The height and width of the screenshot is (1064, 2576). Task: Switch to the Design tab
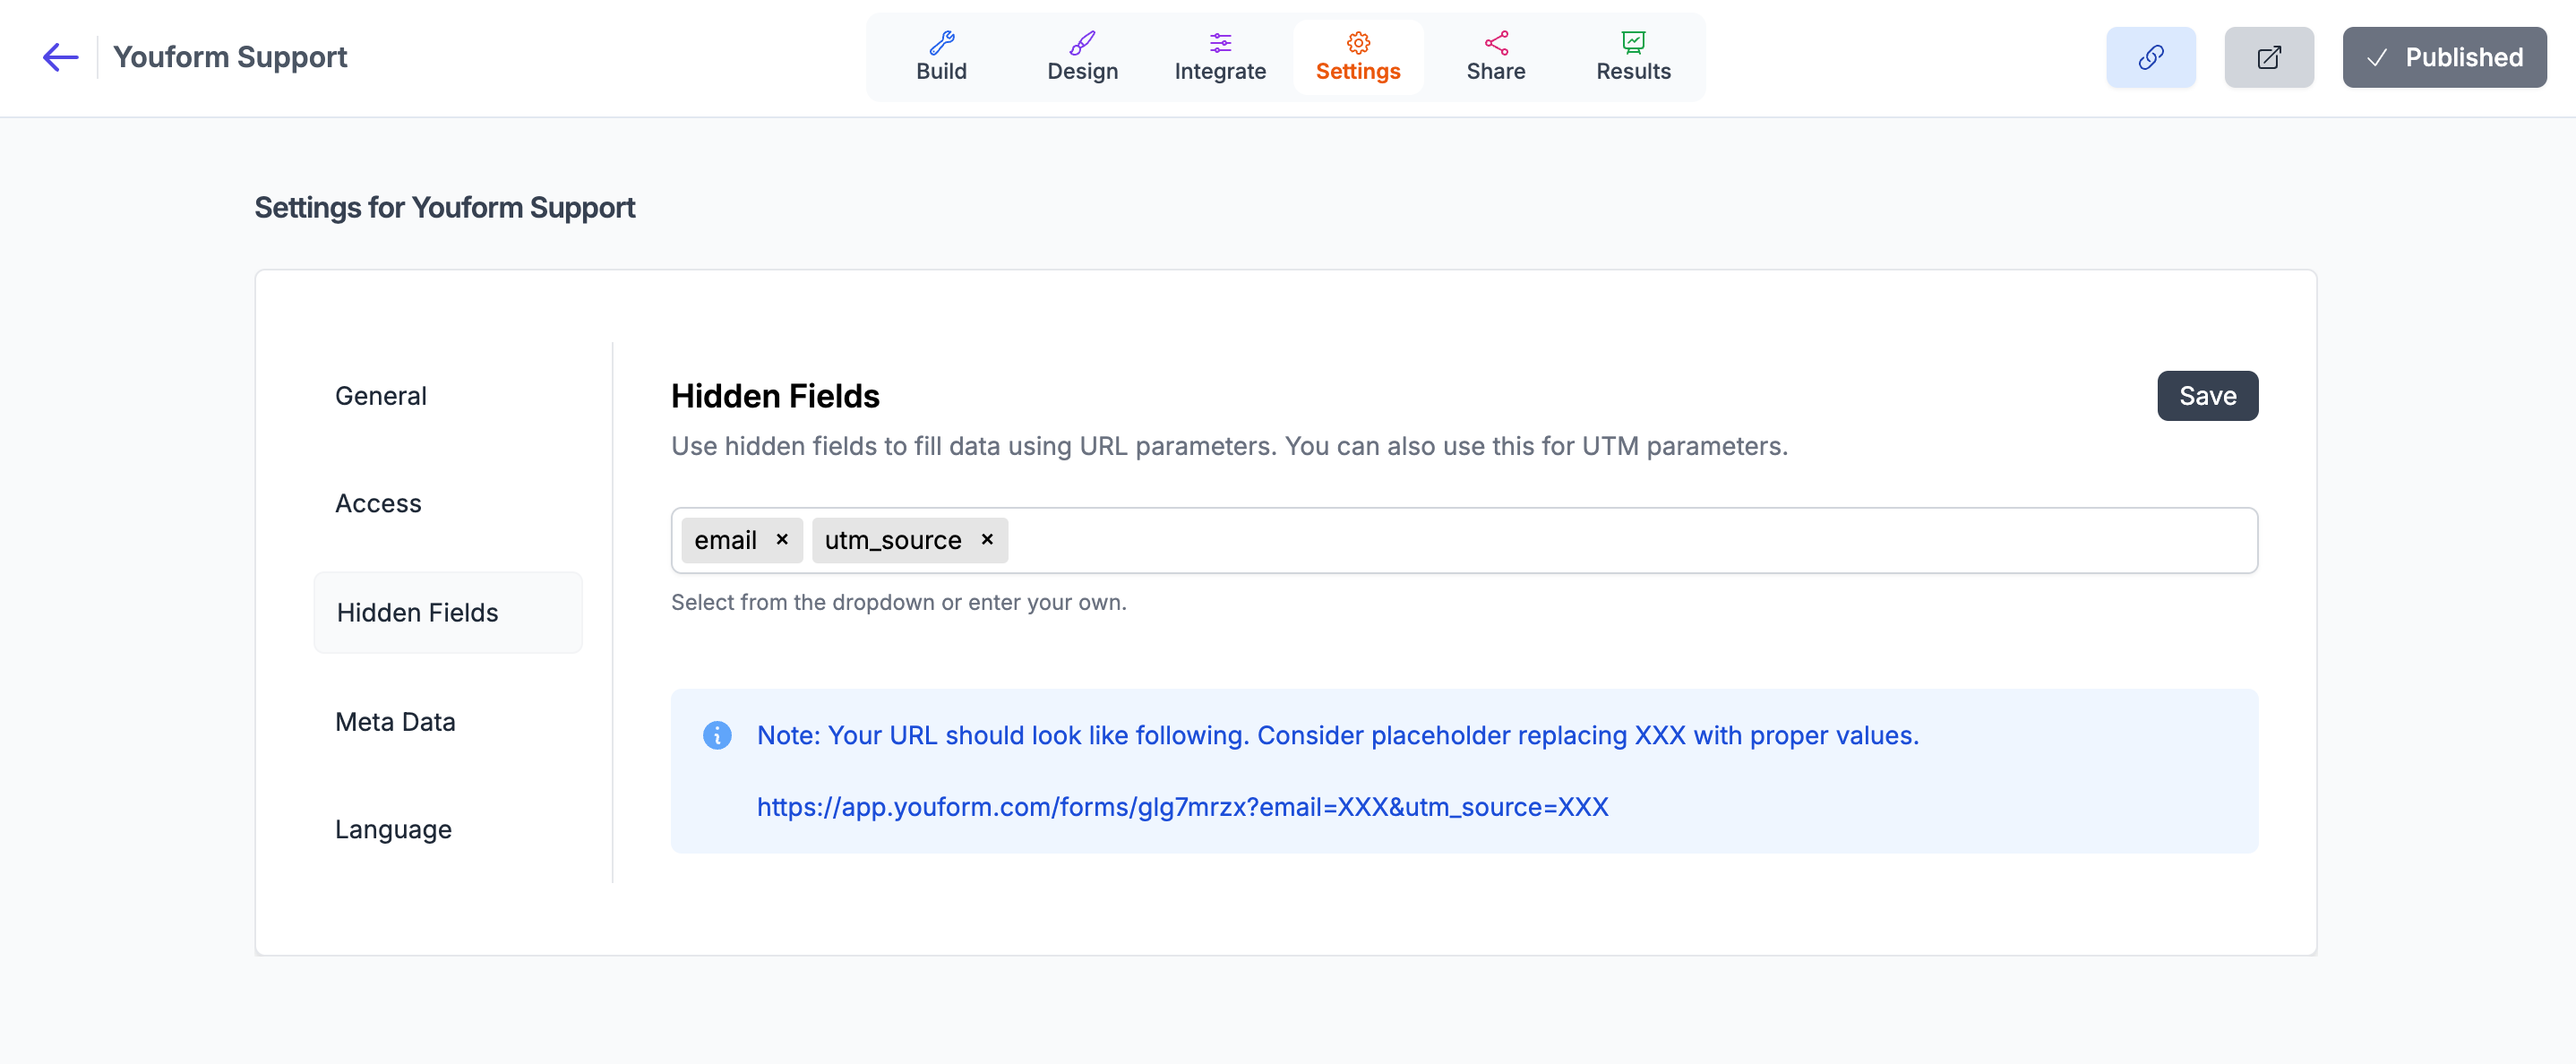[1082, 57]
